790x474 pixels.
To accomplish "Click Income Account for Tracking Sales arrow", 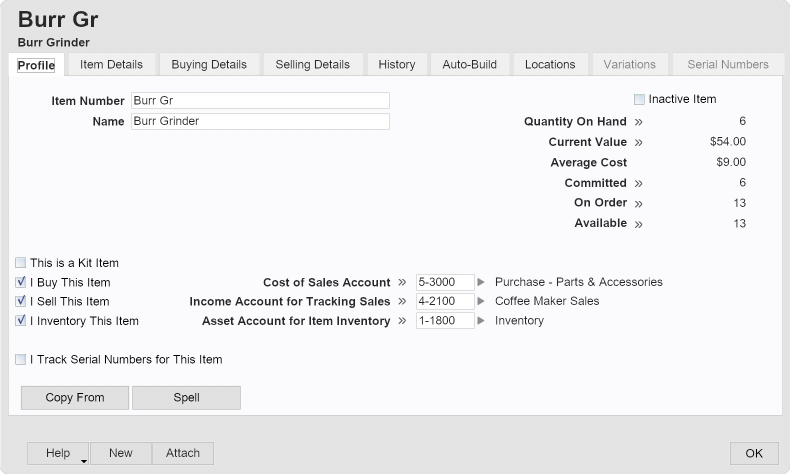I will [402, 301].
